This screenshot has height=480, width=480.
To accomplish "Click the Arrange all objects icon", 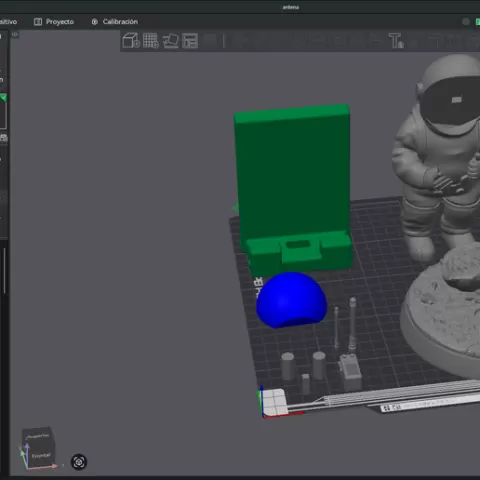I will click(190, 41).
